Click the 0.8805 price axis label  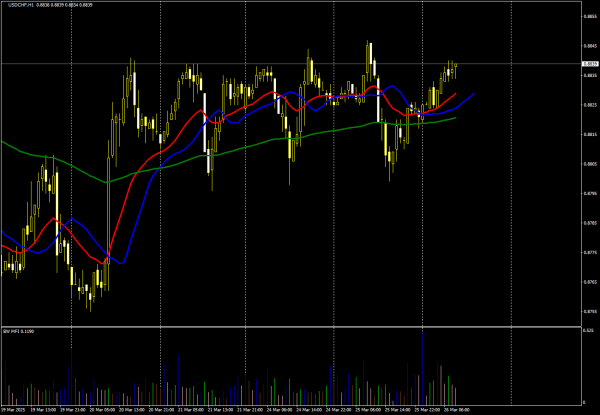click(590, 164)
